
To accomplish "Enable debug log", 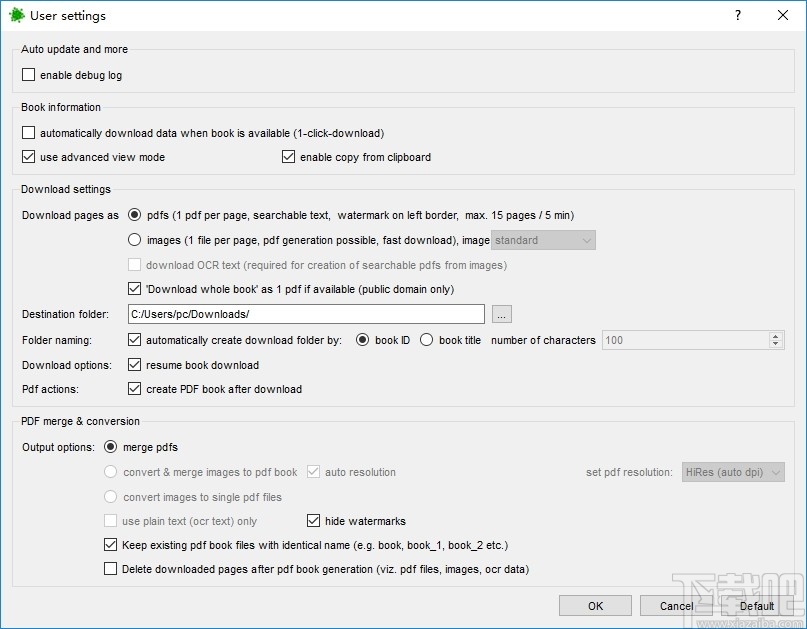I will [x=29, y=74].
